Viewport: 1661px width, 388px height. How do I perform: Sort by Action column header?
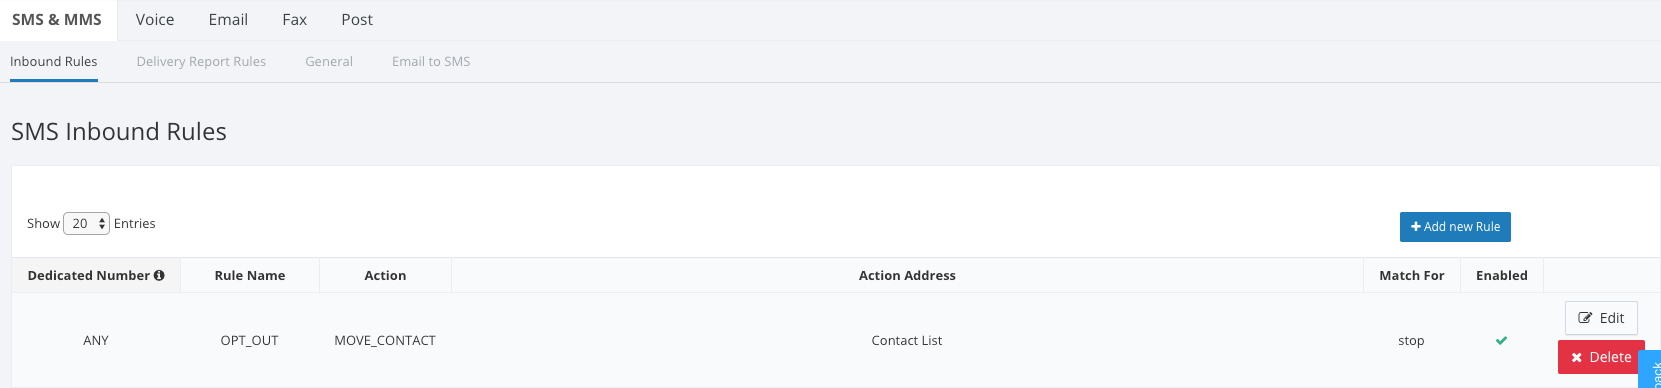[385, 276]
